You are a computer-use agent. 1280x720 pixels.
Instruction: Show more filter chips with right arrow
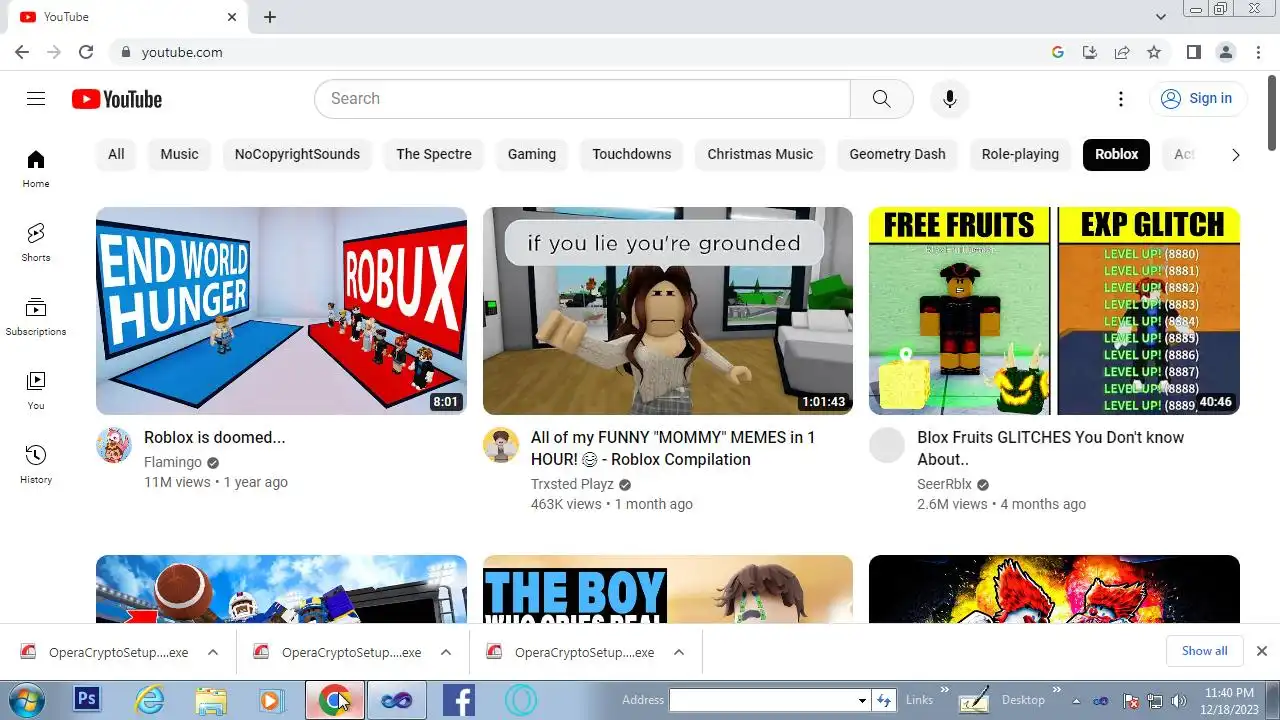pyautogui.click(x=1235, y=154)
